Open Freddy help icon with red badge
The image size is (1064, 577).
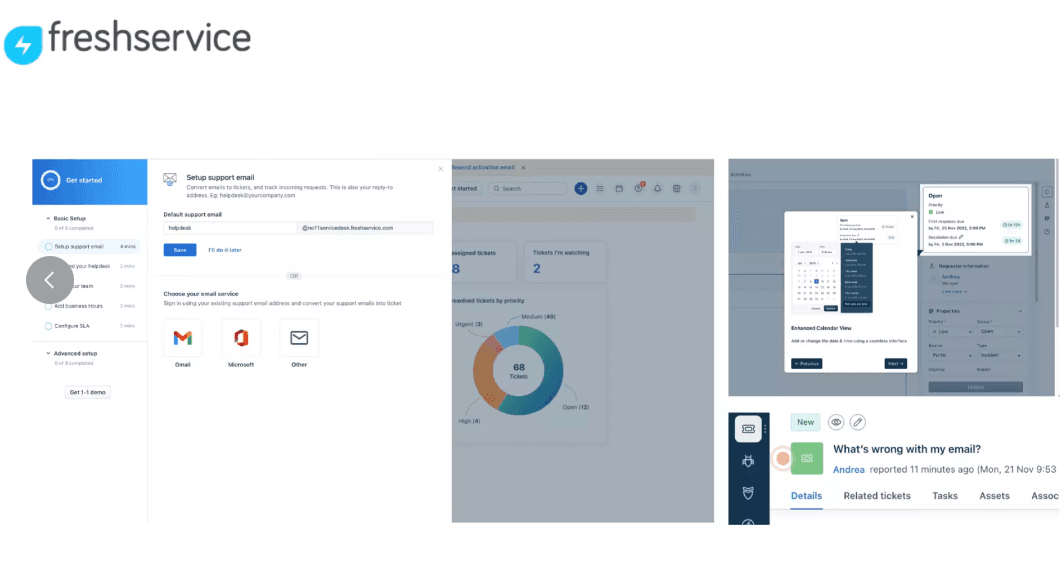[638, 188]
